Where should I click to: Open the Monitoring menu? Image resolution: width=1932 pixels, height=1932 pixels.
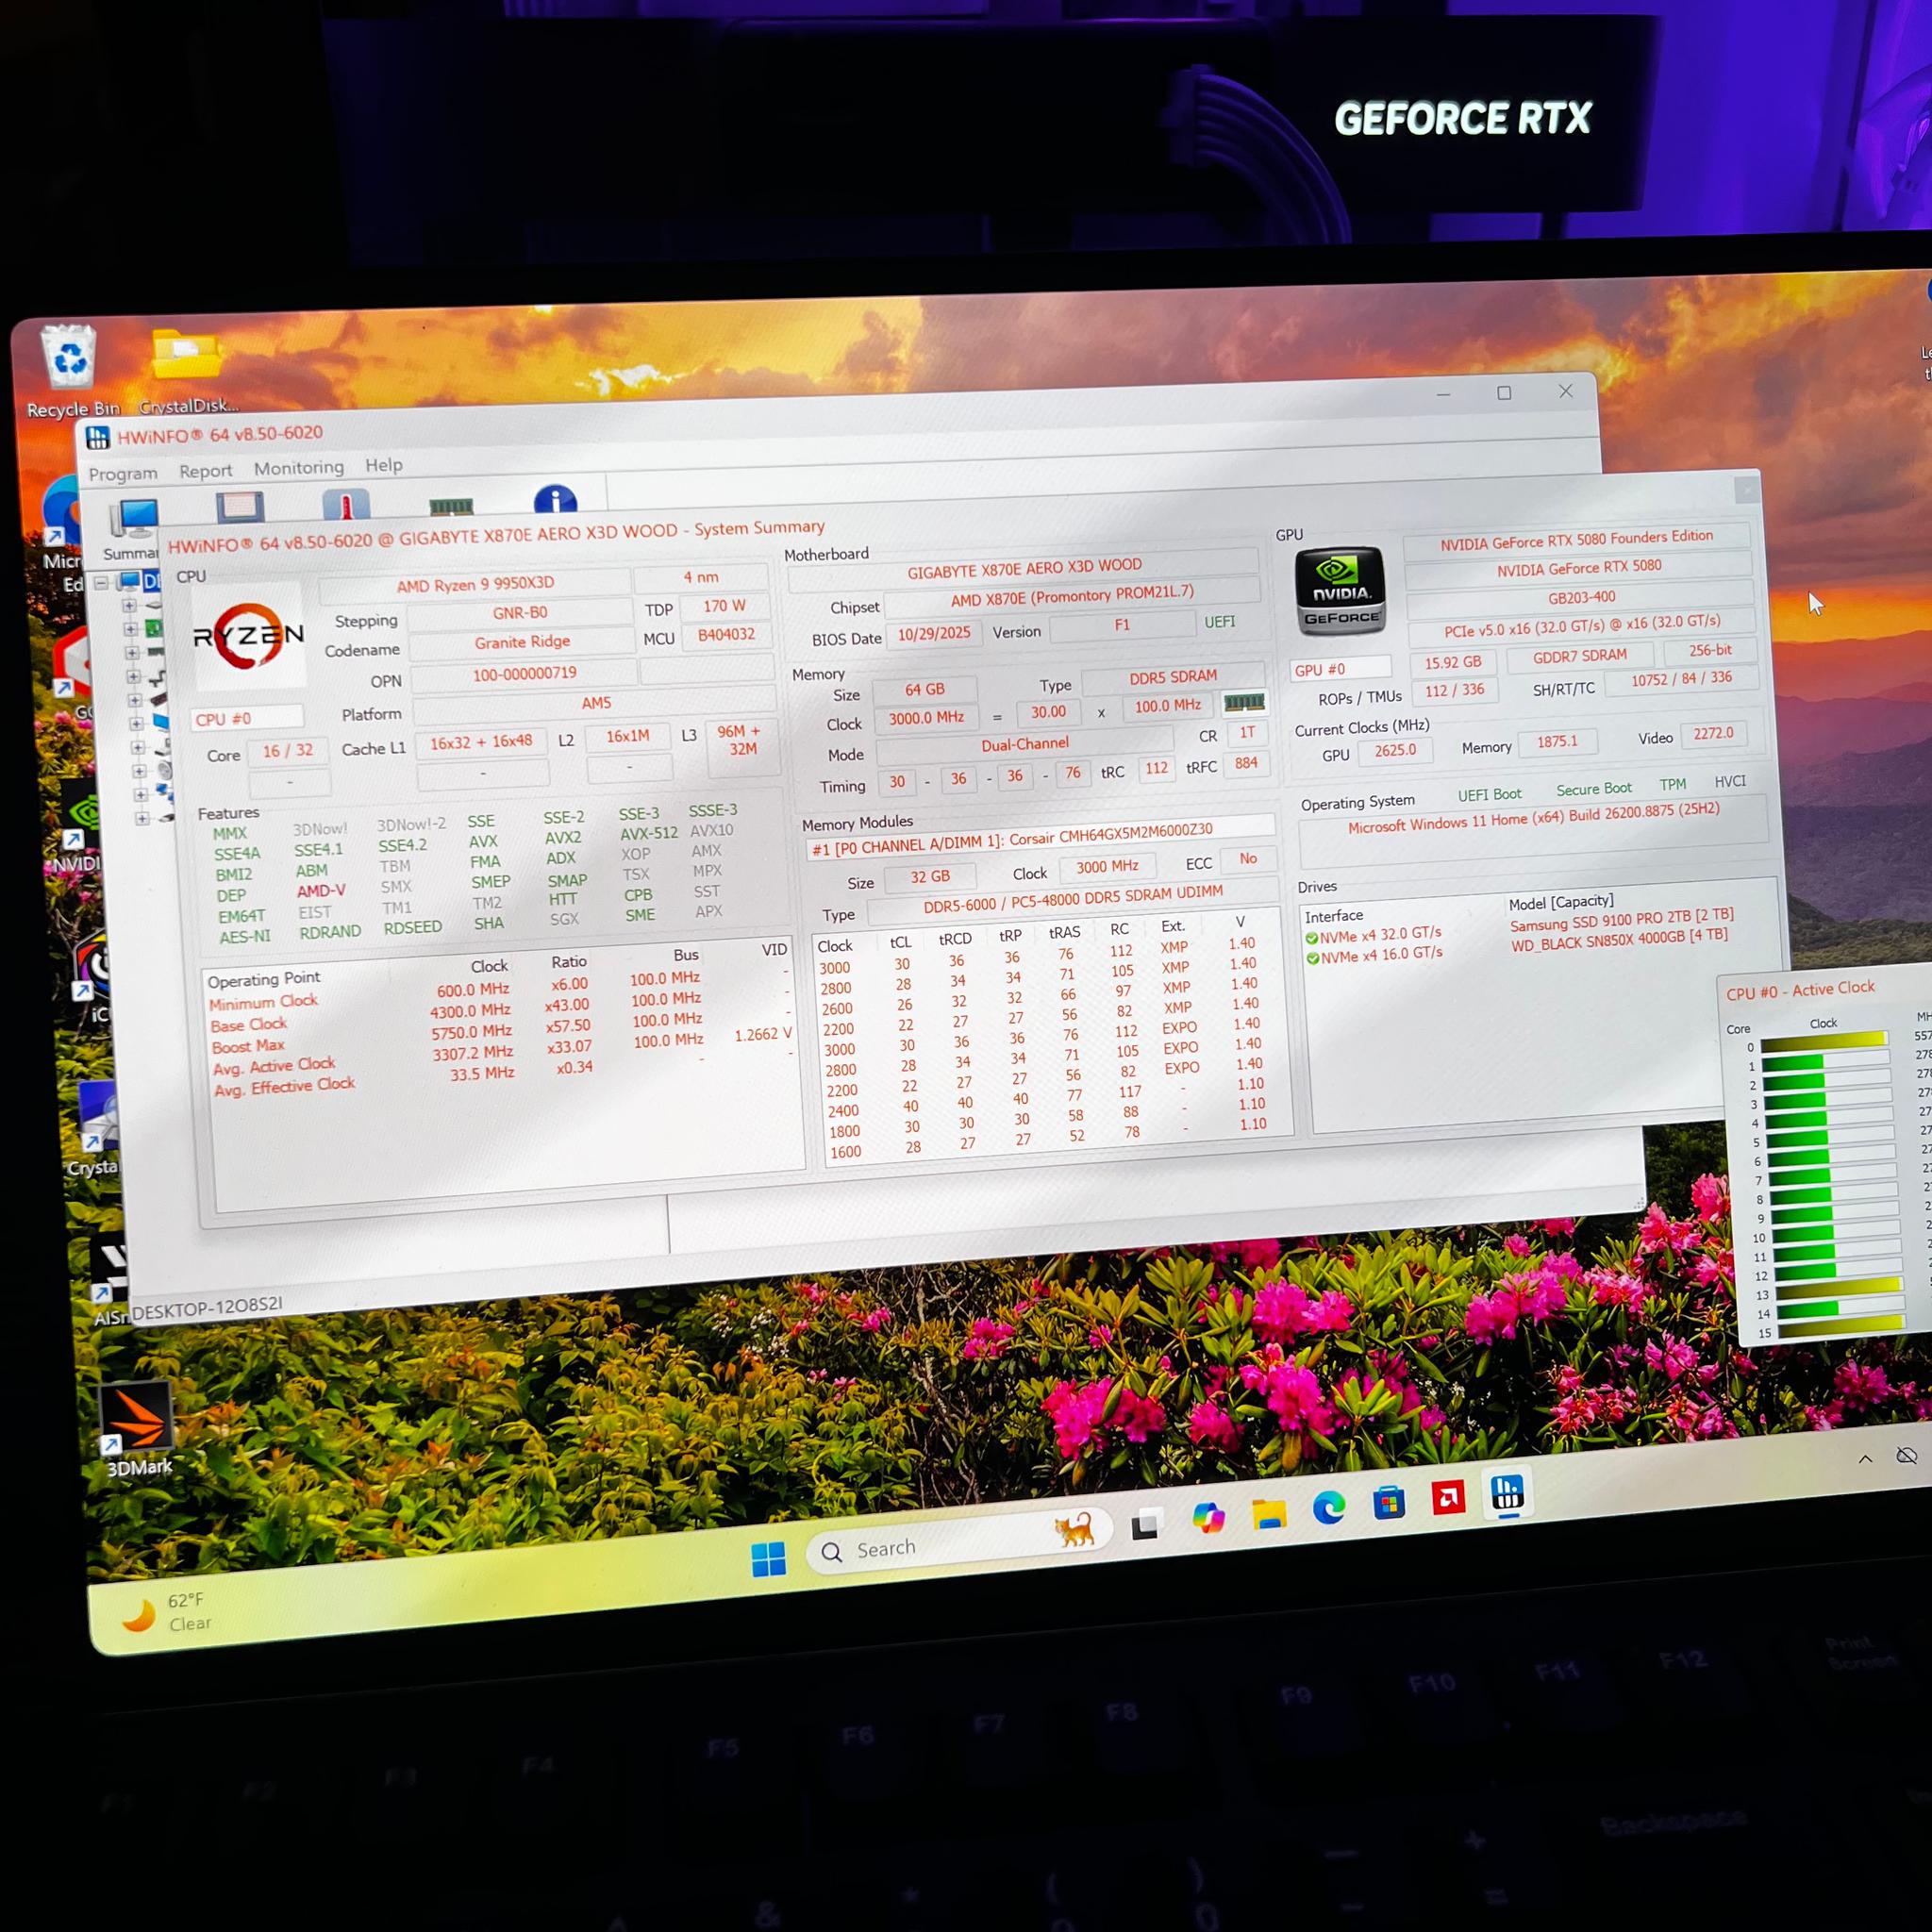298,467
